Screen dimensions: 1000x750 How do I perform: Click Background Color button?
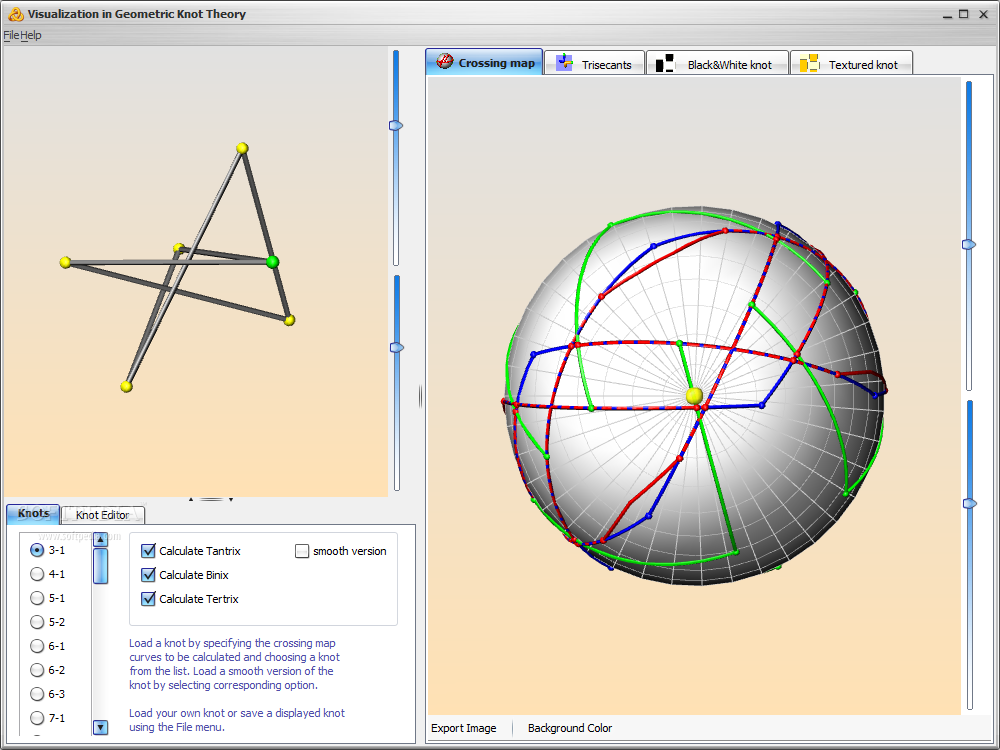click(x=570, y=728)
